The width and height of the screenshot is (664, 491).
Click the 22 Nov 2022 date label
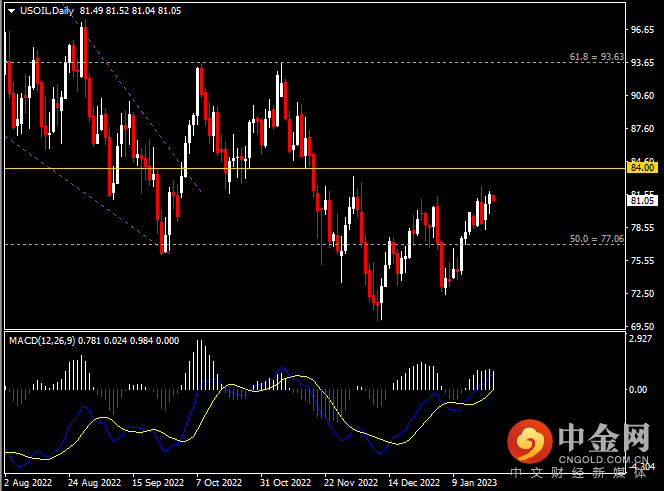point(351,483)
